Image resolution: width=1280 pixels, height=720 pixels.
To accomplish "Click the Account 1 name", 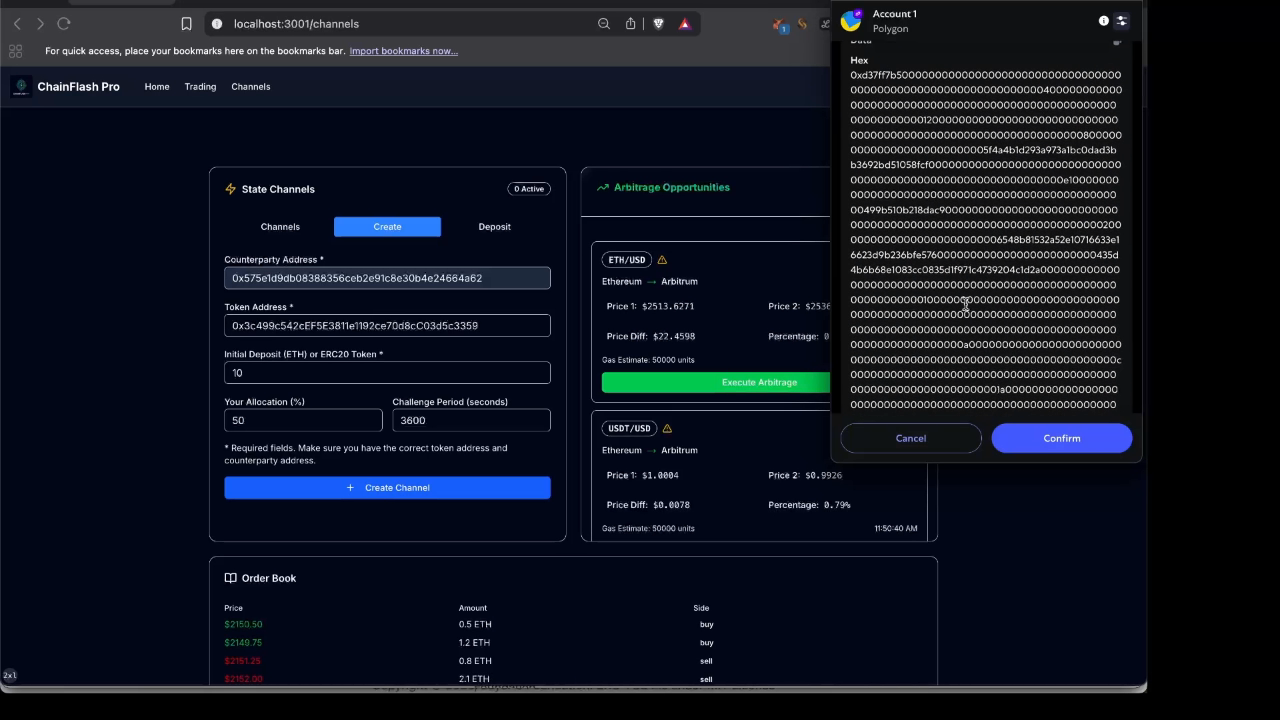I will [x=895, y=14].
